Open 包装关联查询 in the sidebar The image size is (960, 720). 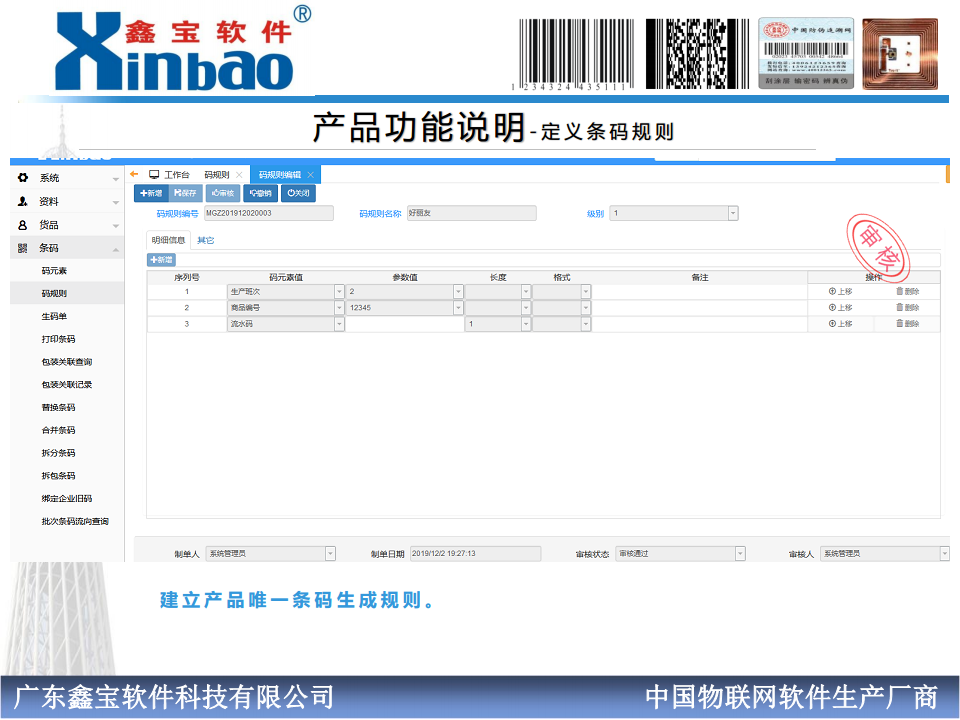tap(67, 362)
